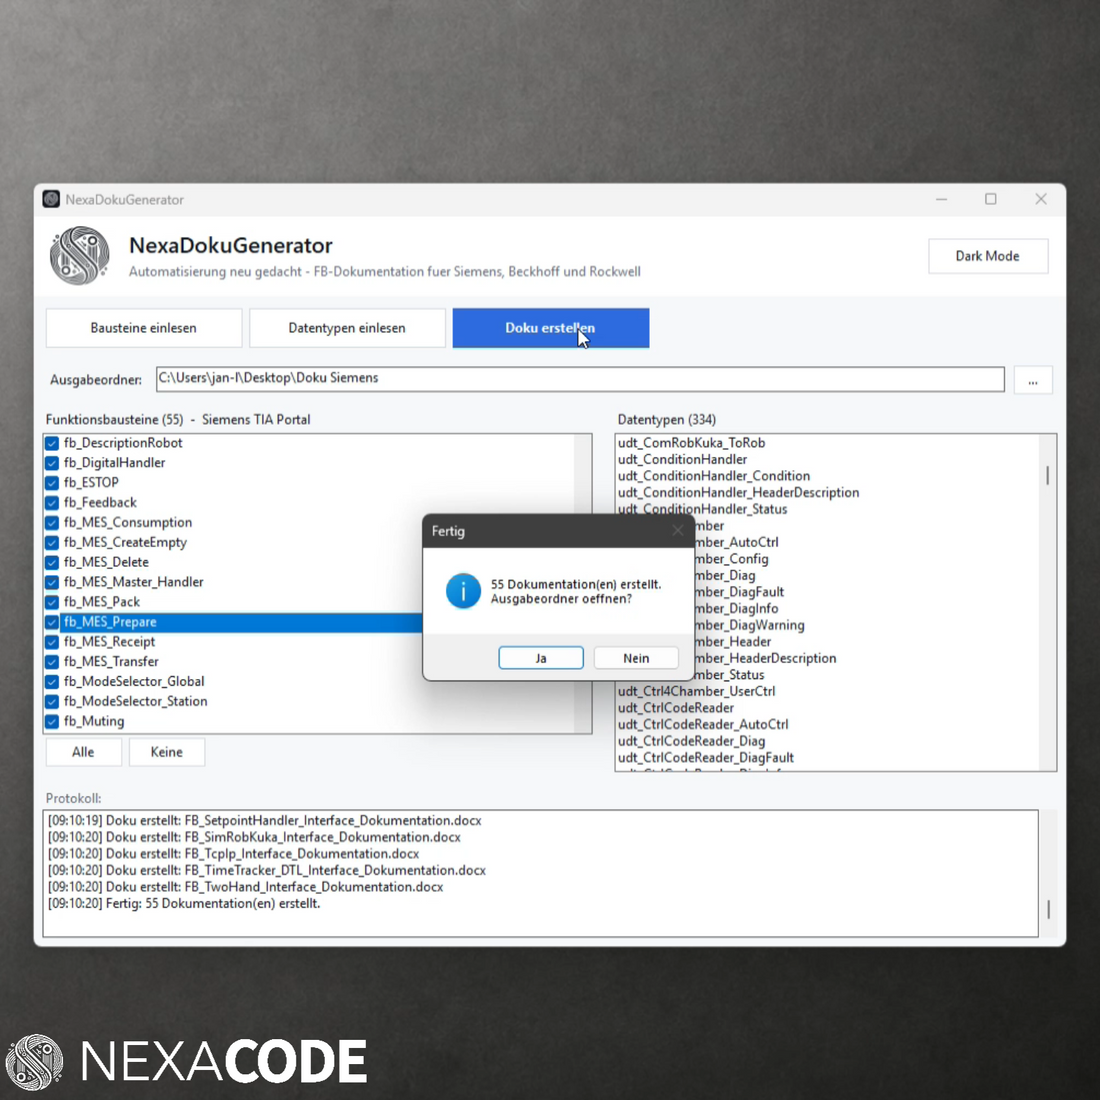Click log line FB_SimRobKuka_Interface_Dokumentation.docx
The image size is (1100, 1100).
(x=254, y=837)
